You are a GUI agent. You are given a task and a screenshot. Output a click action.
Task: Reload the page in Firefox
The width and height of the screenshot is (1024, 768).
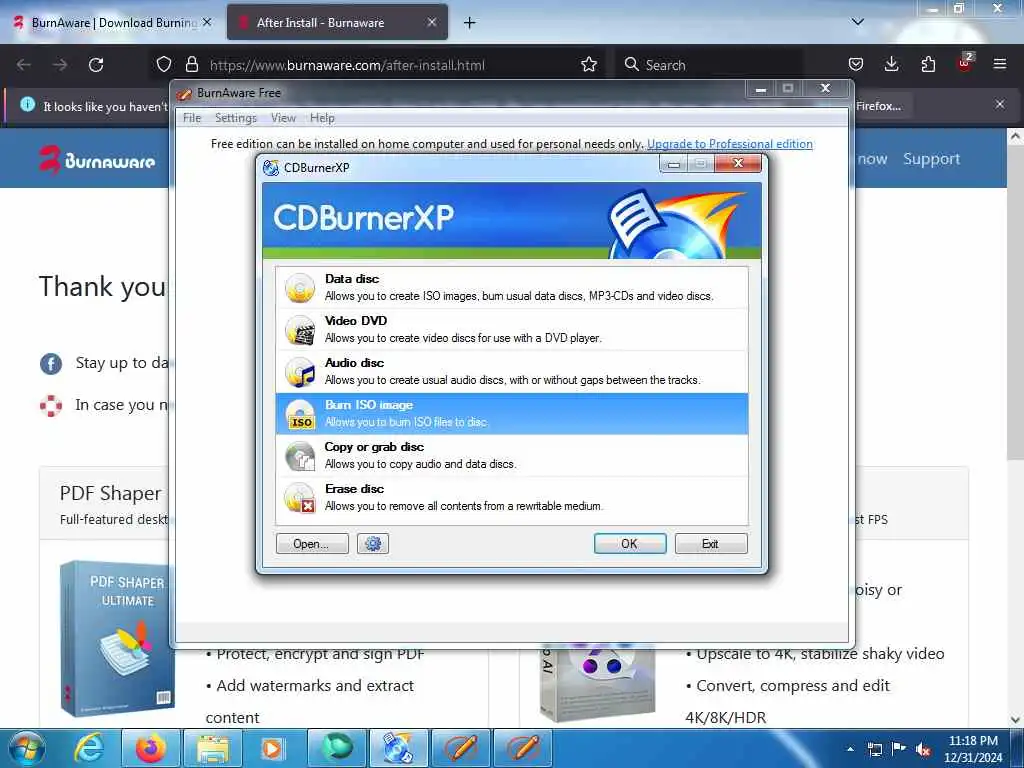(96, 65)
